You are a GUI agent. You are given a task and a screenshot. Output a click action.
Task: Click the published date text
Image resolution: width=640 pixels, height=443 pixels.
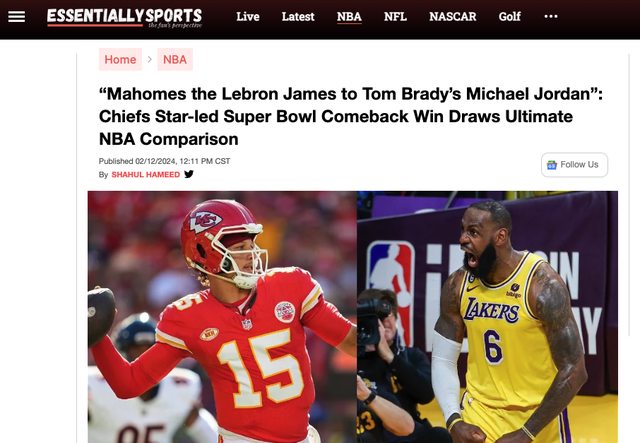(164, 161)
